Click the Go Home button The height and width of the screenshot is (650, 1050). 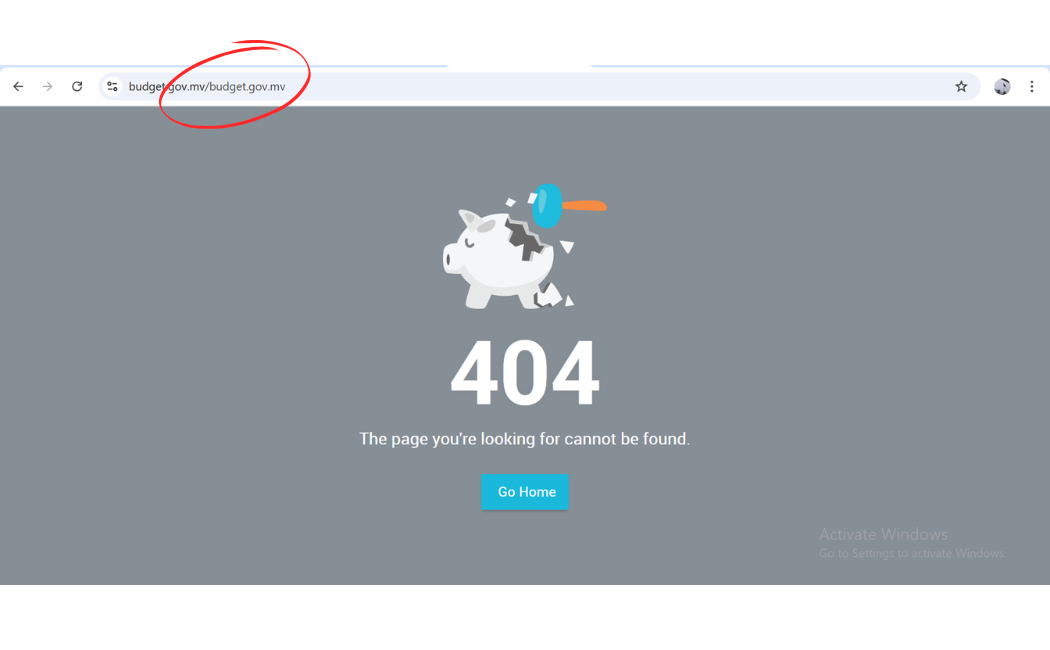525,492
